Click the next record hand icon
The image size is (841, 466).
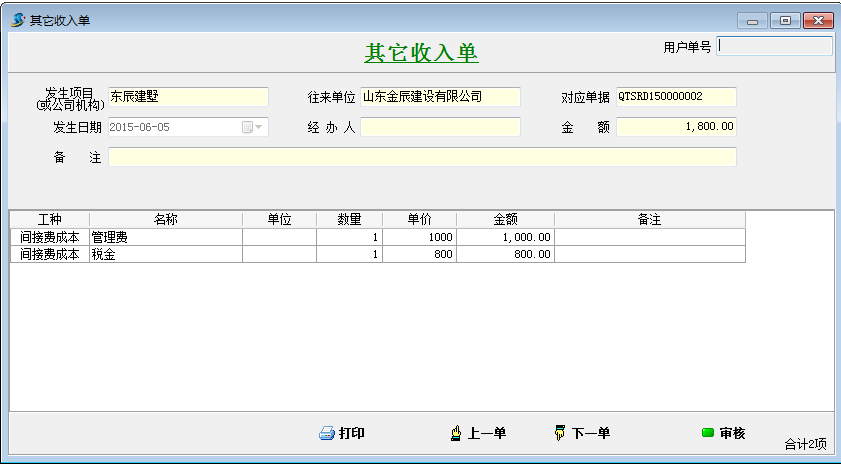pos(559,433)
